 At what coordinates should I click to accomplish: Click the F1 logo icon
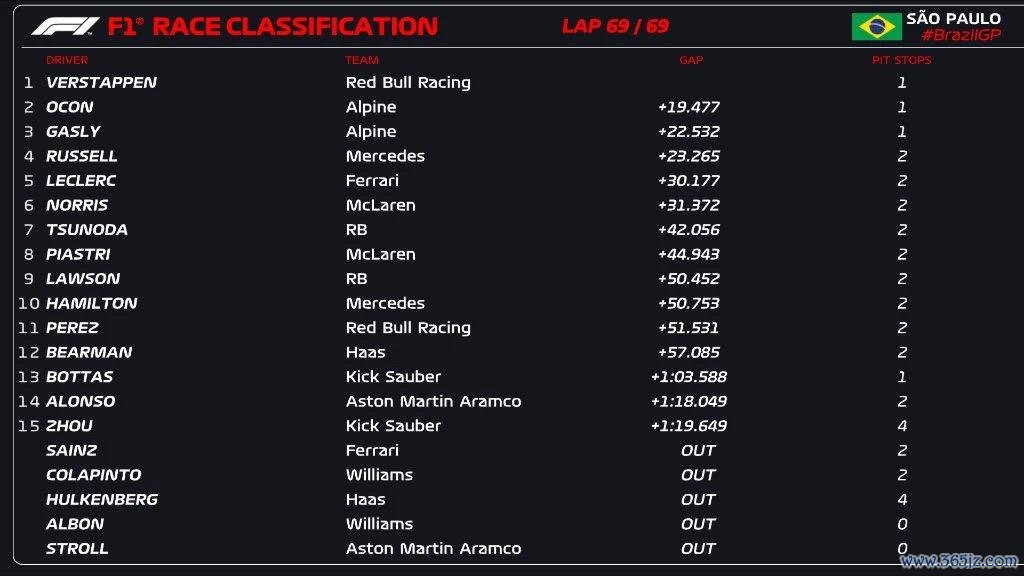point(65,26)
